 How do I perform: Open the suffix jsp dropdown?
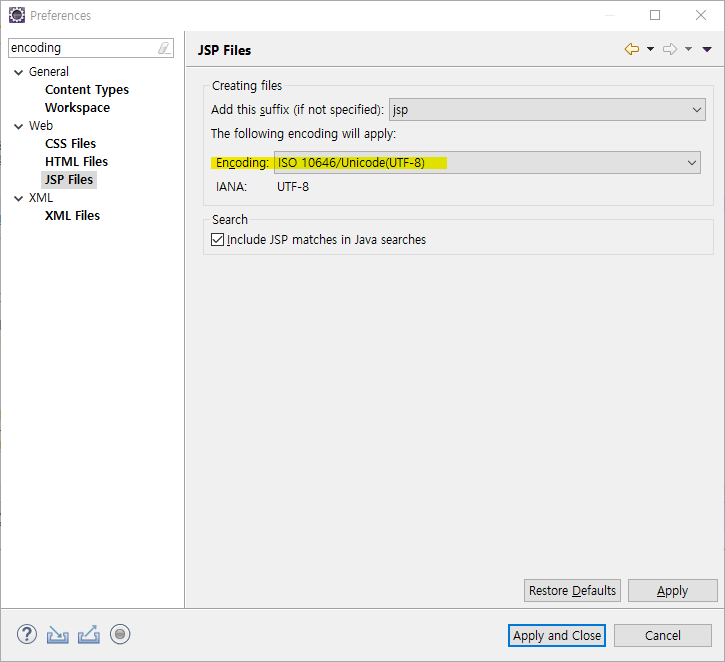[547, 110]
